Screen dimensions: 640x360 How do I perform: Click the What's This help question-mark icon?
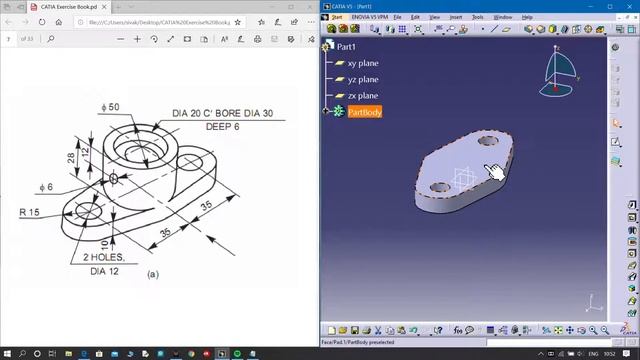(438, 330)
